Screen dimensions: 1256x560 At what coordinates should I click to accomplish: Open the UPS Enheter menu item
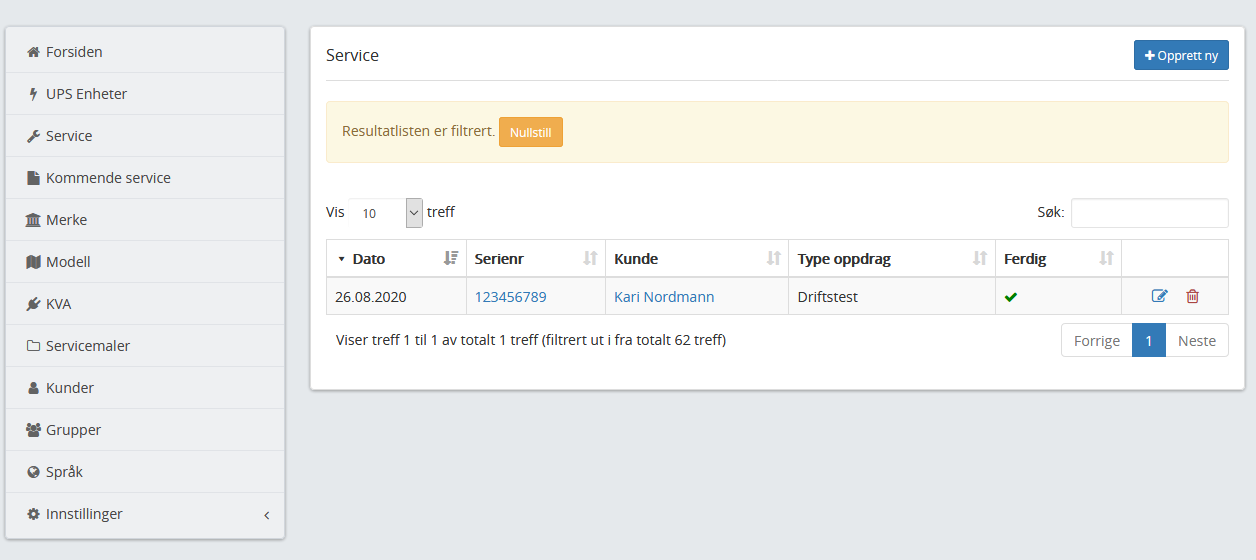86,94
